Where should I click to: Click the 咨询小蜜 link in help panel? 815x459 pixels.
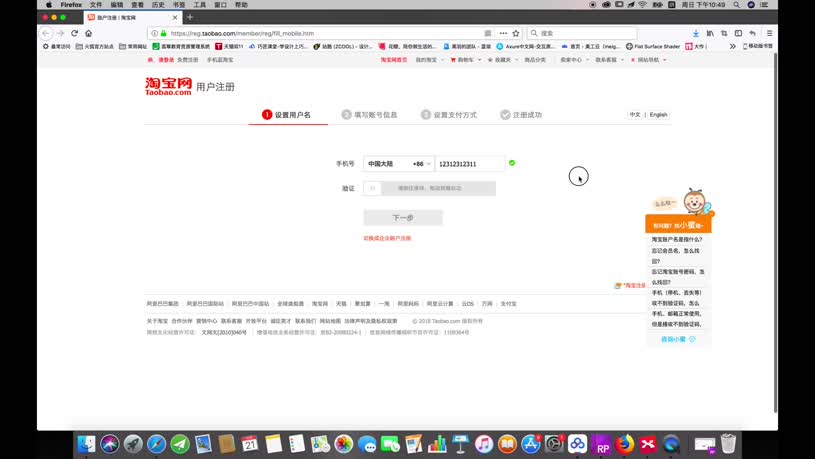[678, 339]
